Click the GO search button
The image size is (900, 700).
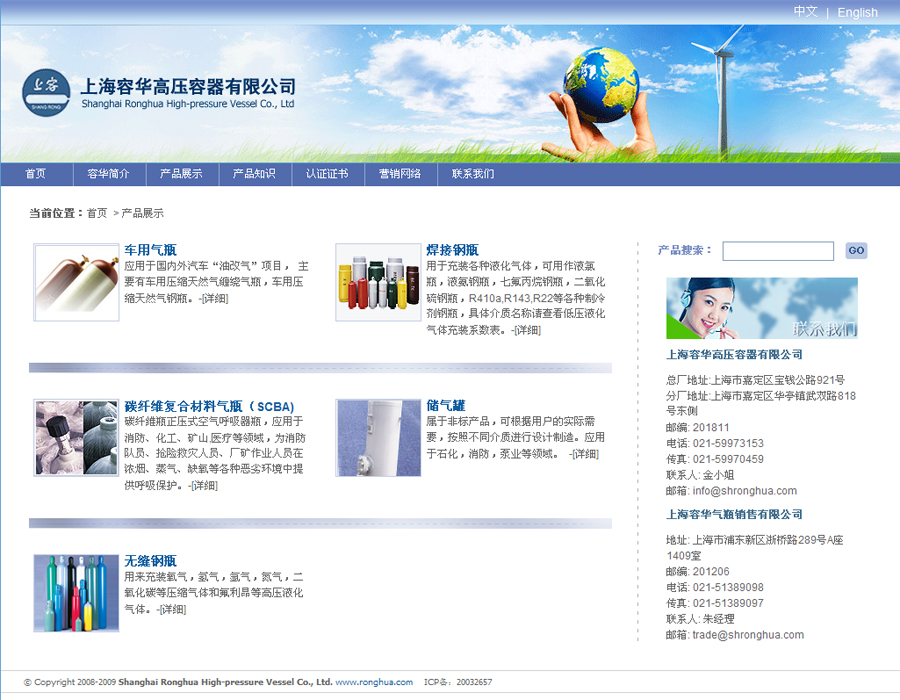856,250
